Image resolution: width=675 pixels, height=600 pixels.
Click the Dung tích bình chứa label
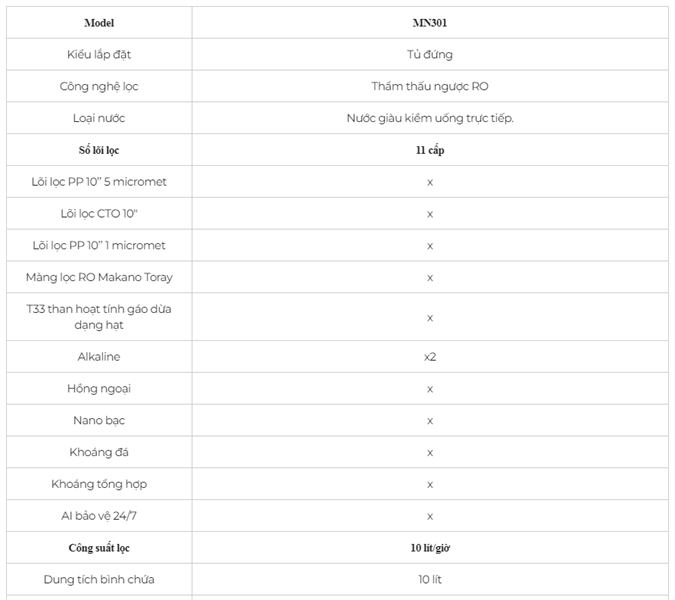coord(99,580)
